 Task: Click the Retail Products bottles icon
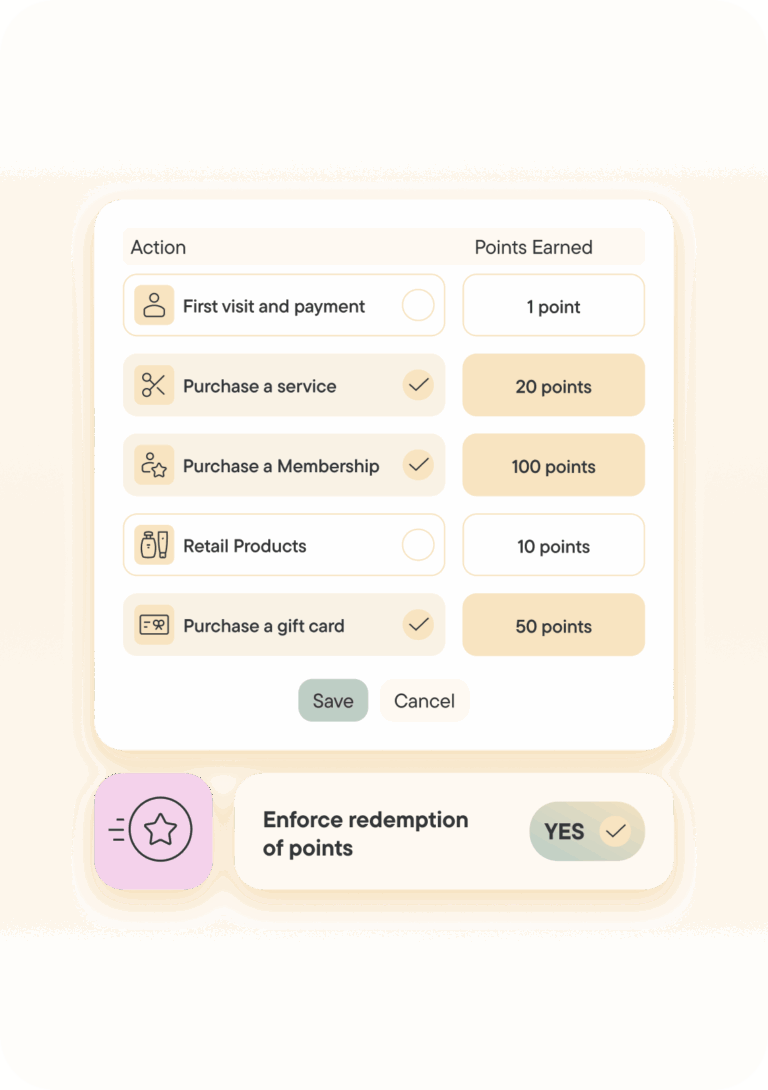(154, 546)
